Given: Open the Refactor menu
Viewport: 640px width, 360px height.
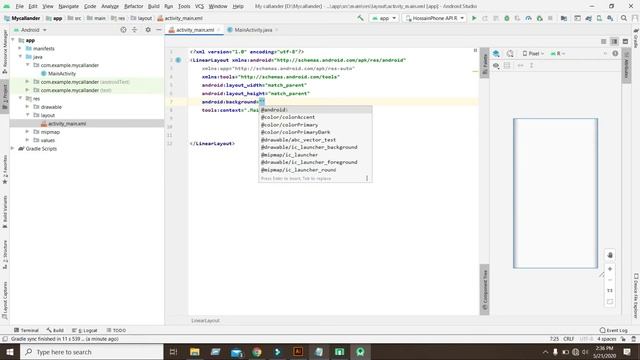Looking at the screenshot, I should tap(133, 6).
